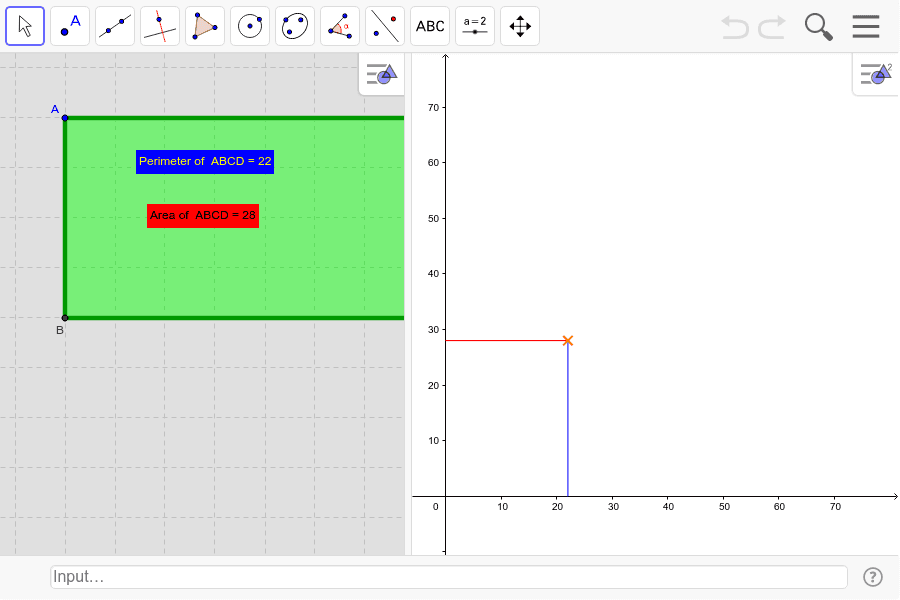The image size is (900, 600).
Task: Open the main hamburger menu
Action: click(x=865, y=26)
